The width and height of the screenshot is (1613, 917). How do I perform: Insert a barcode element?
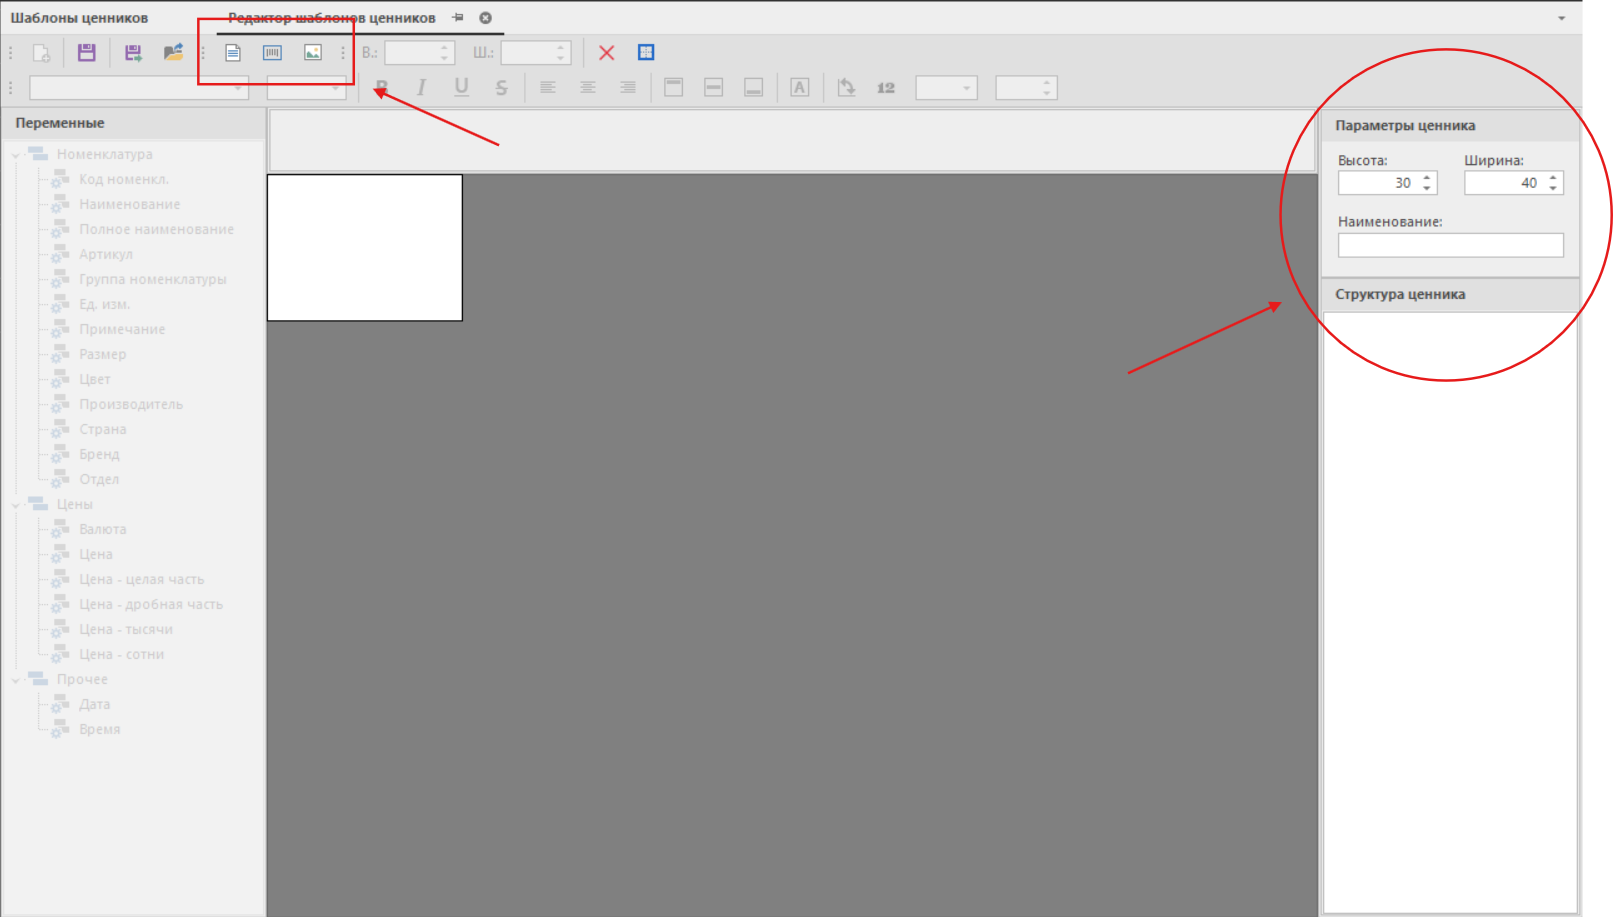tap(272, 53)
